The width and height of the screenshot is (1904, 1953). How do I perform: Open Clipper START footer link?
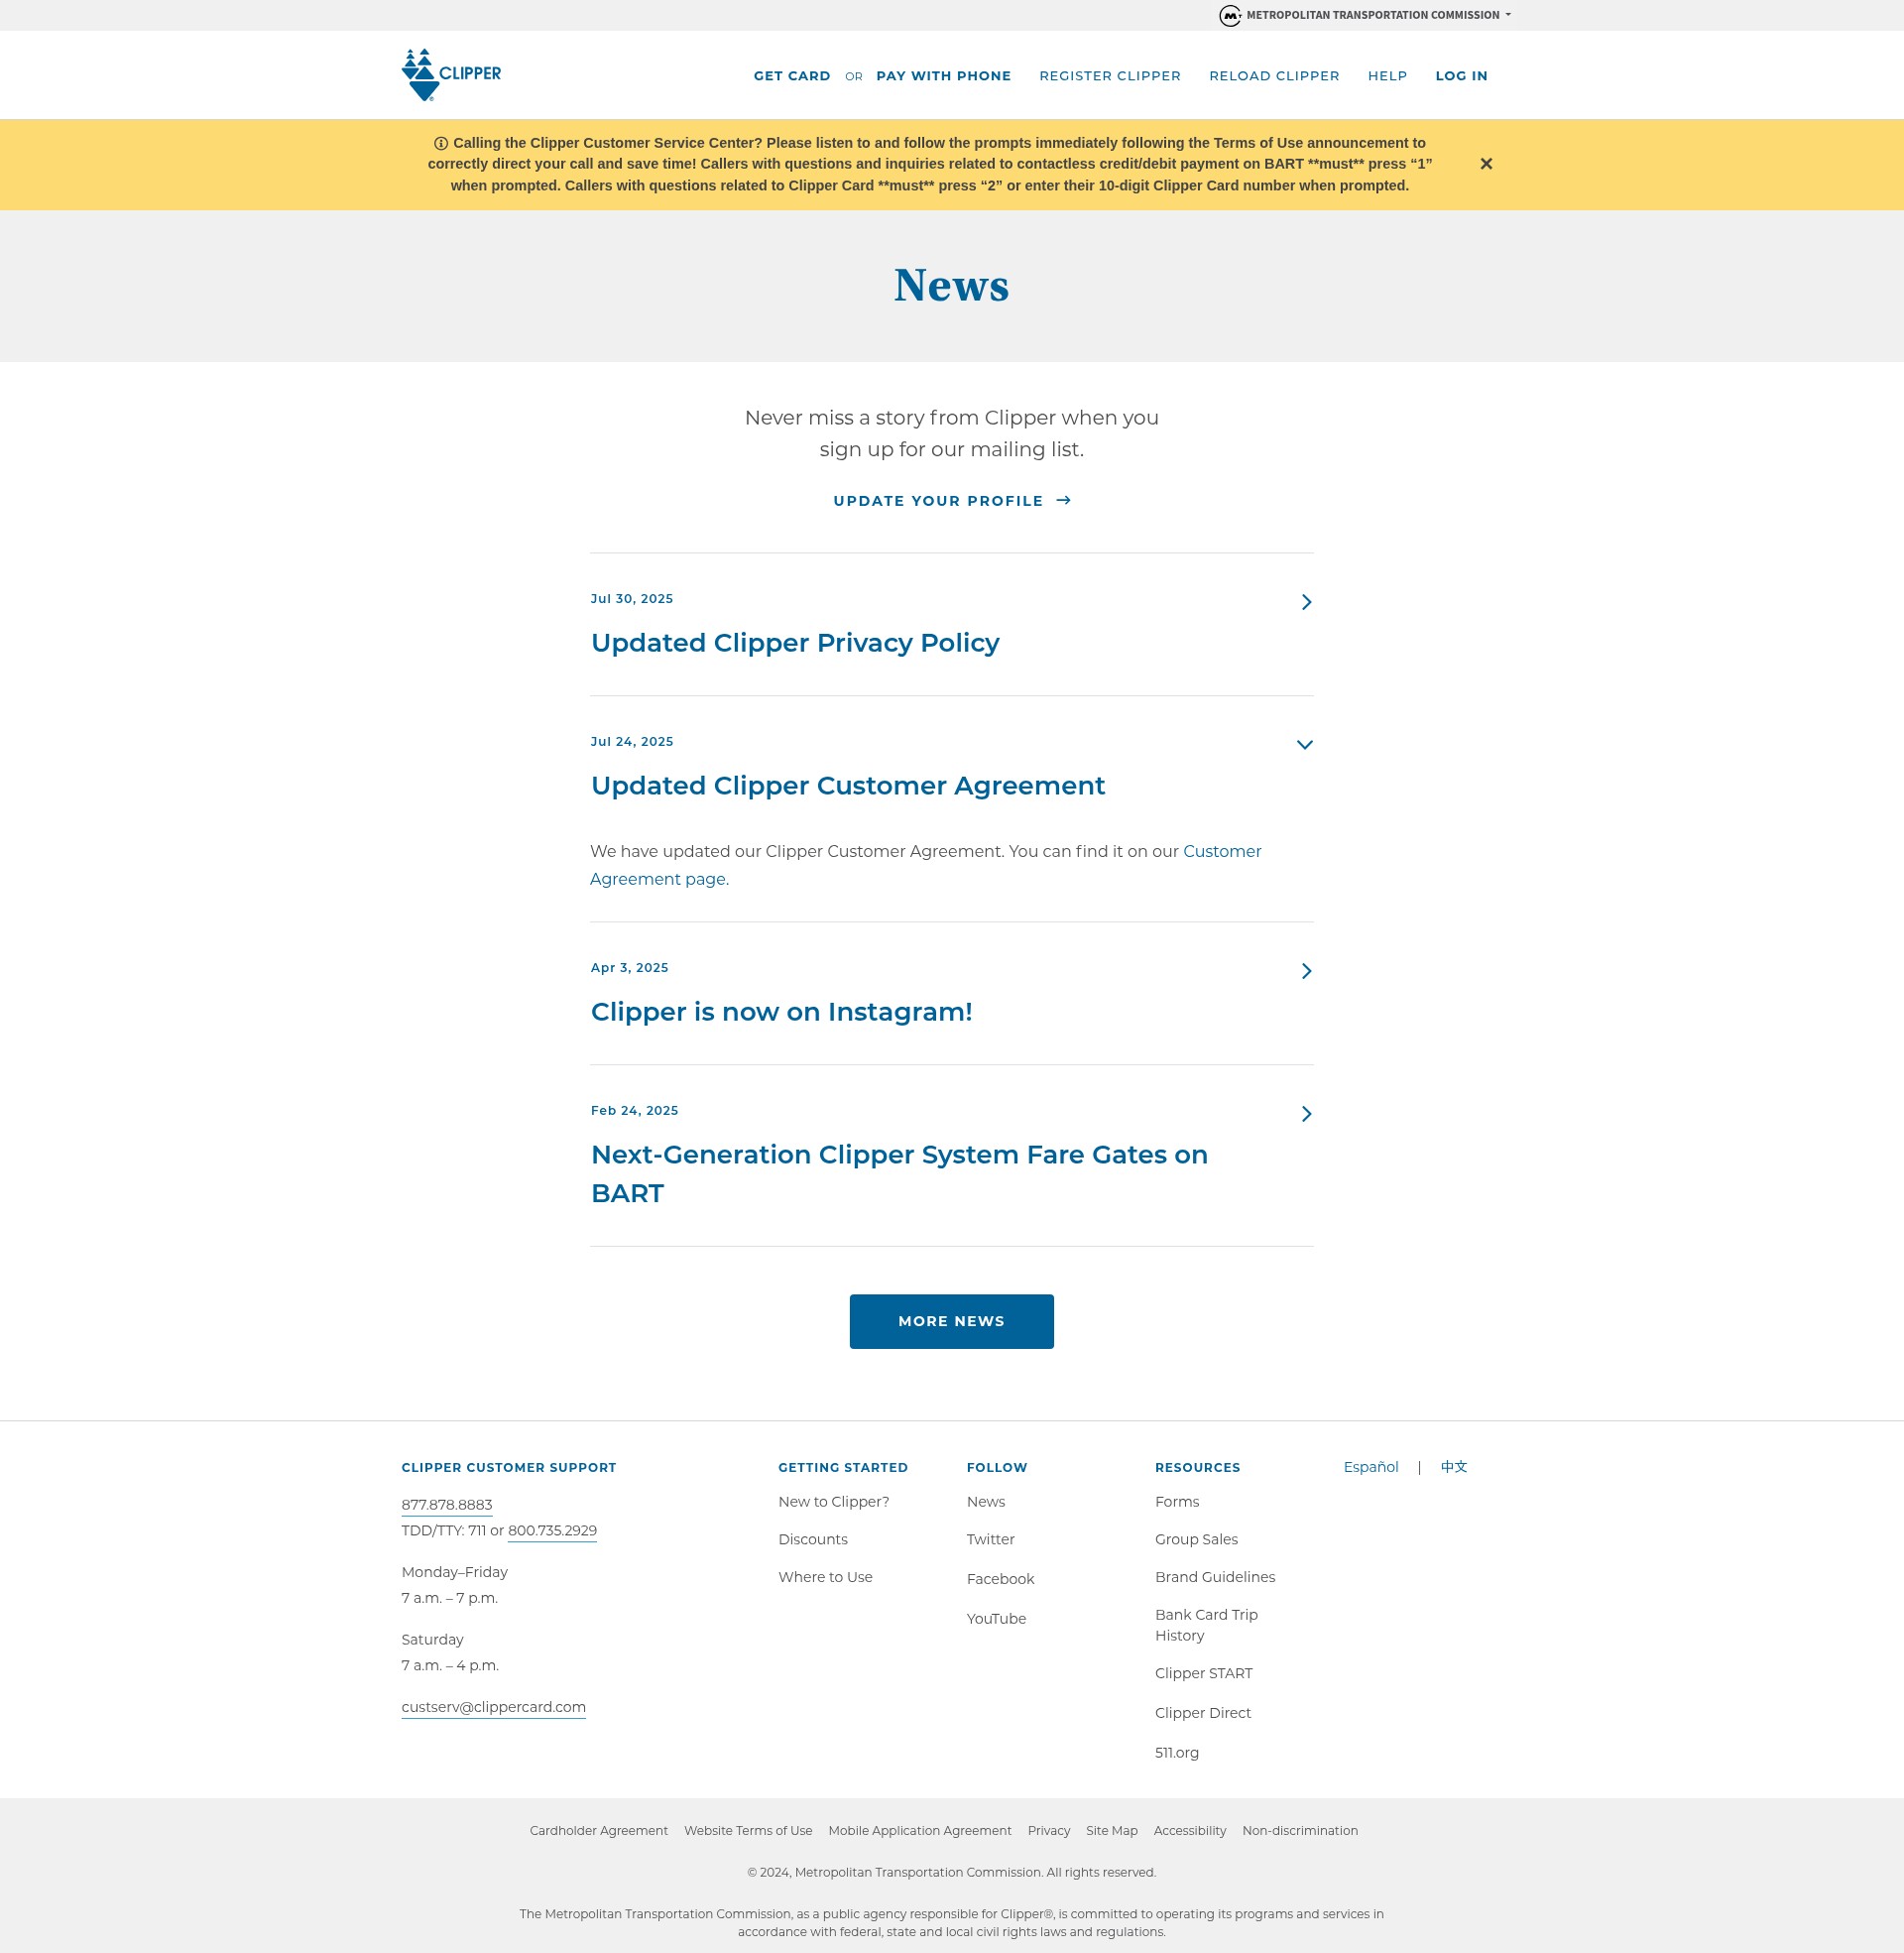tap(1203, 1674)
